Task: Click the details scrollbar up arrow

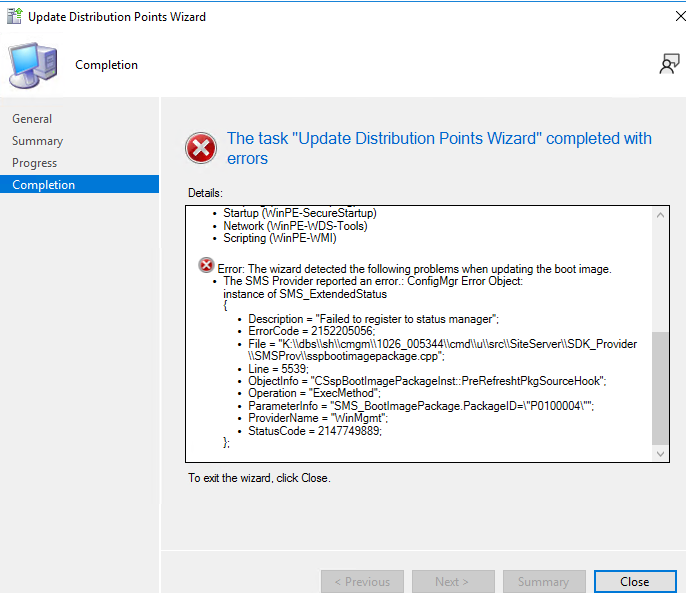Action: [x=660, y=215]
